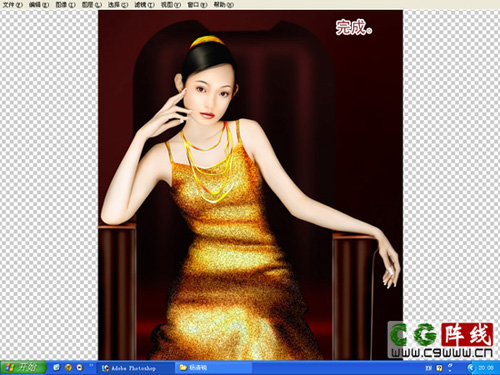The image size is (500, 375).
Task: Click the third quick launch media icon
Action: 80,367
